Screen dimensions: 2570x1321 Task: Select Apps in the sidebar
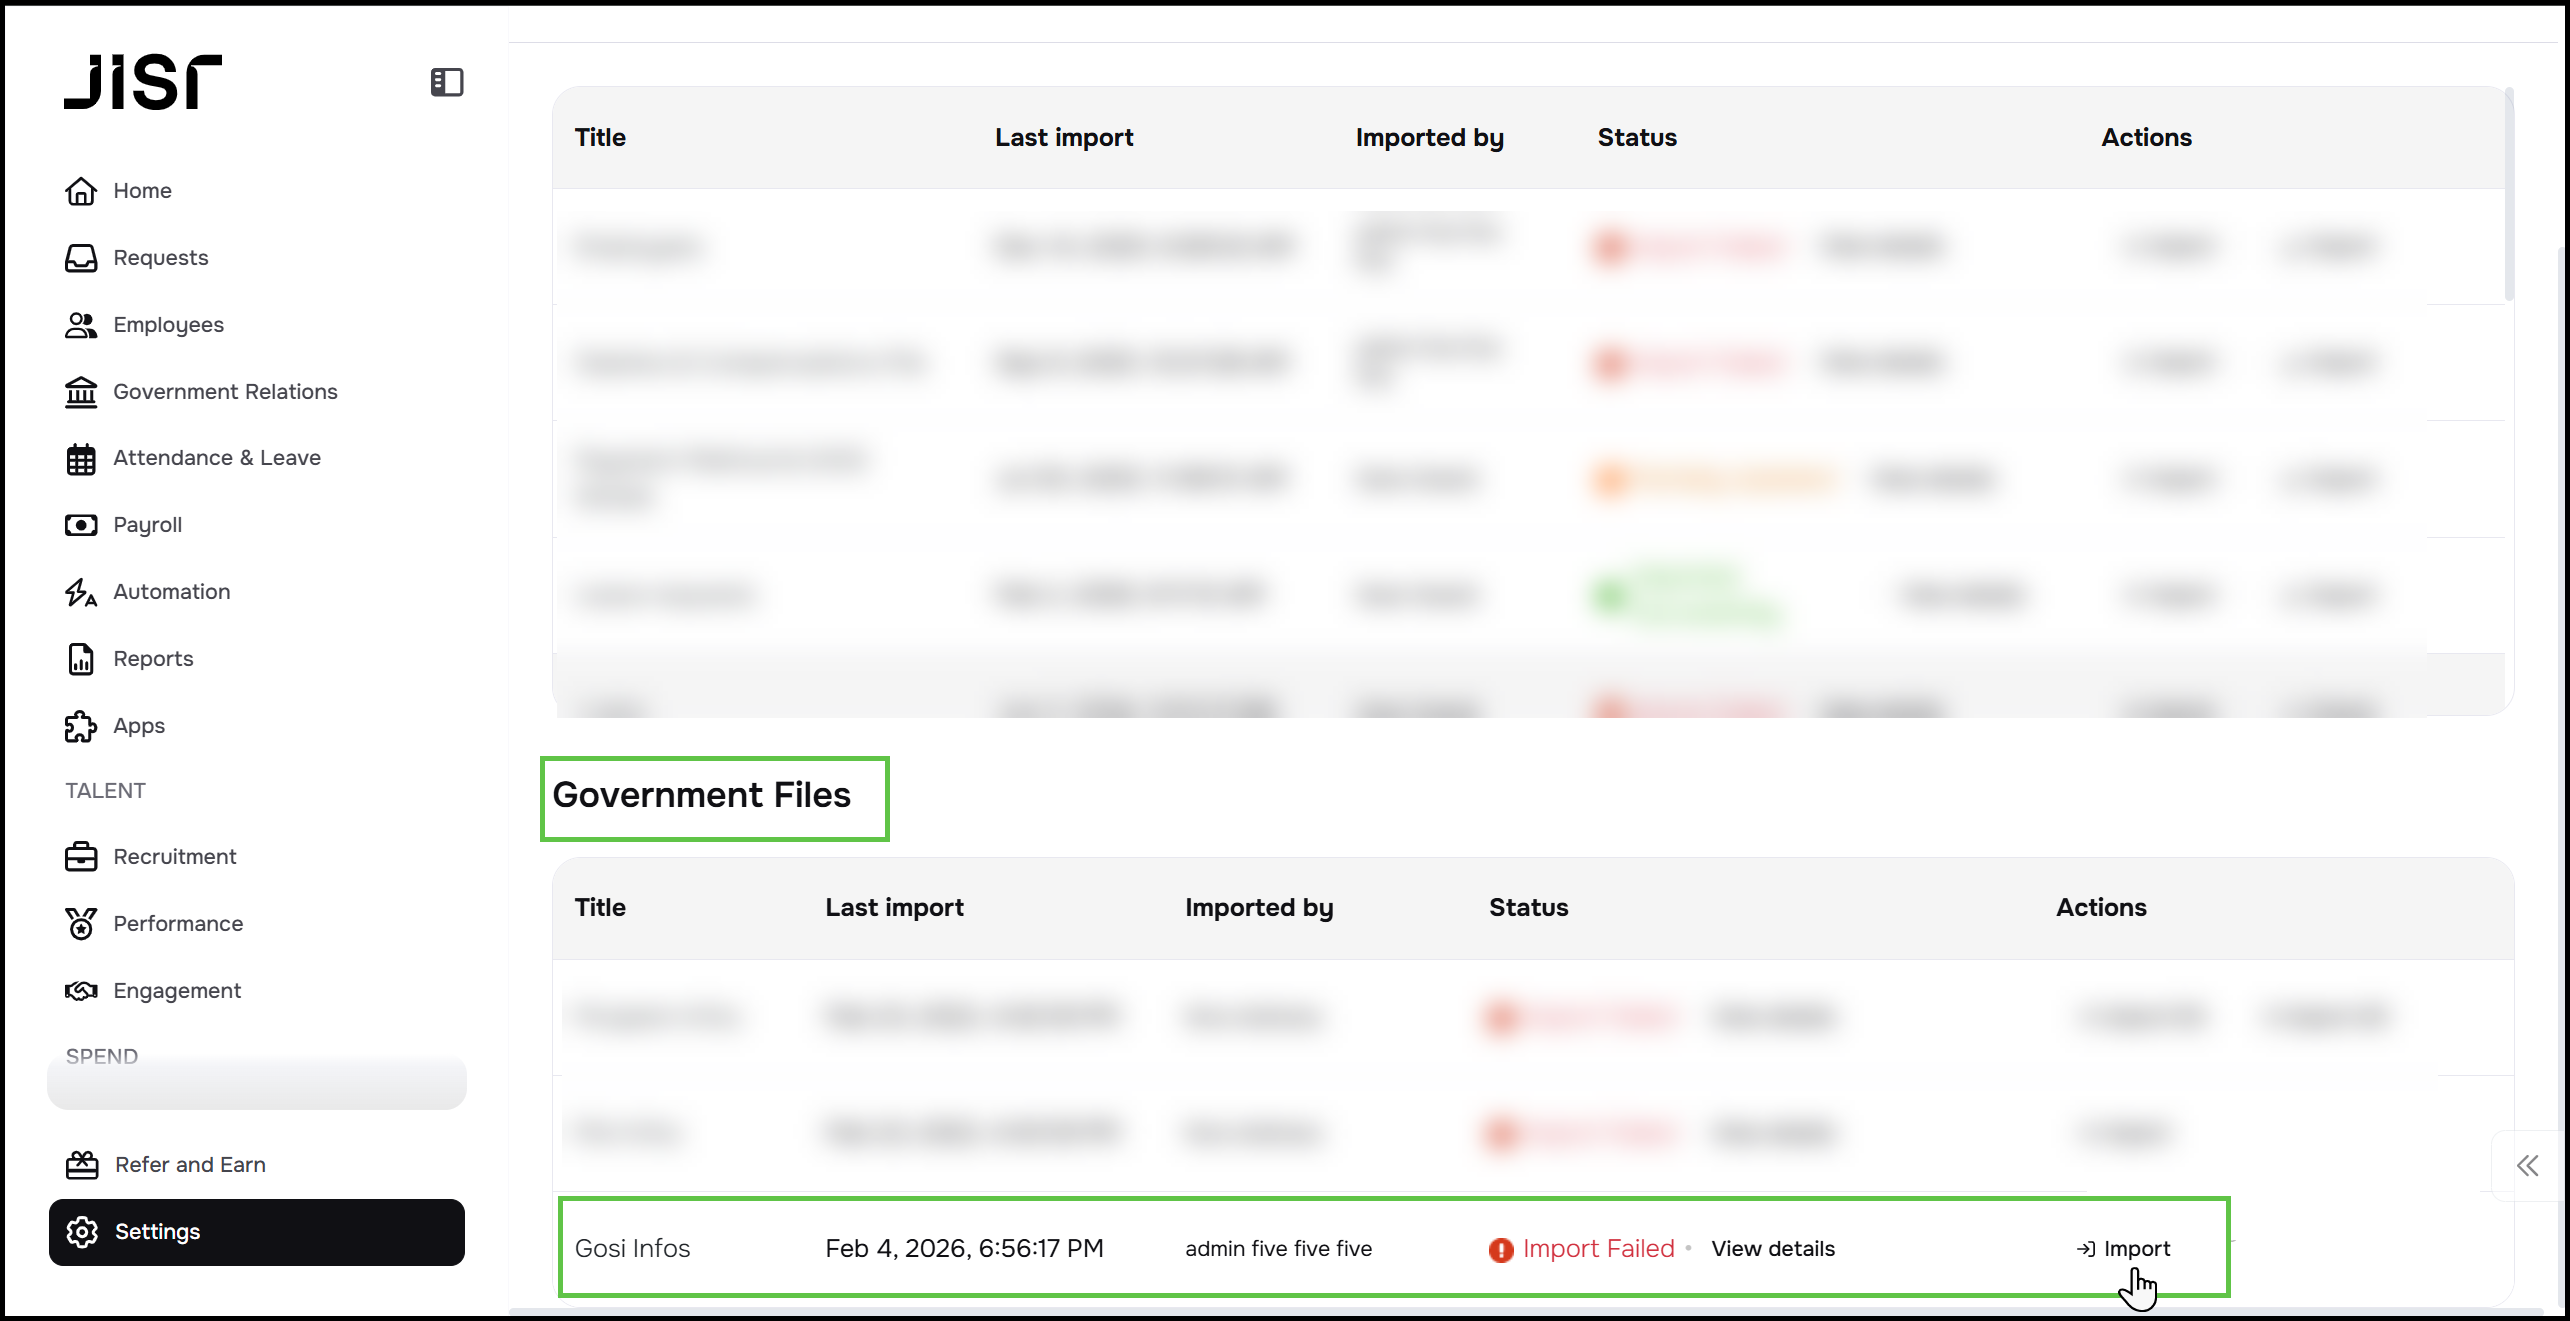138,726
